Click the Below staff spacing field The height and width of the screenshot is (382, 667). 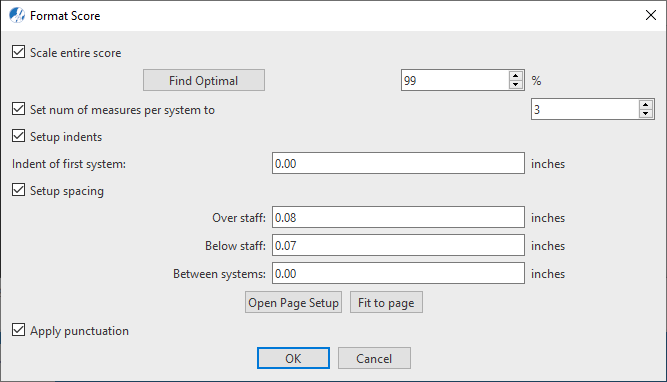click(x=398, y=245)
